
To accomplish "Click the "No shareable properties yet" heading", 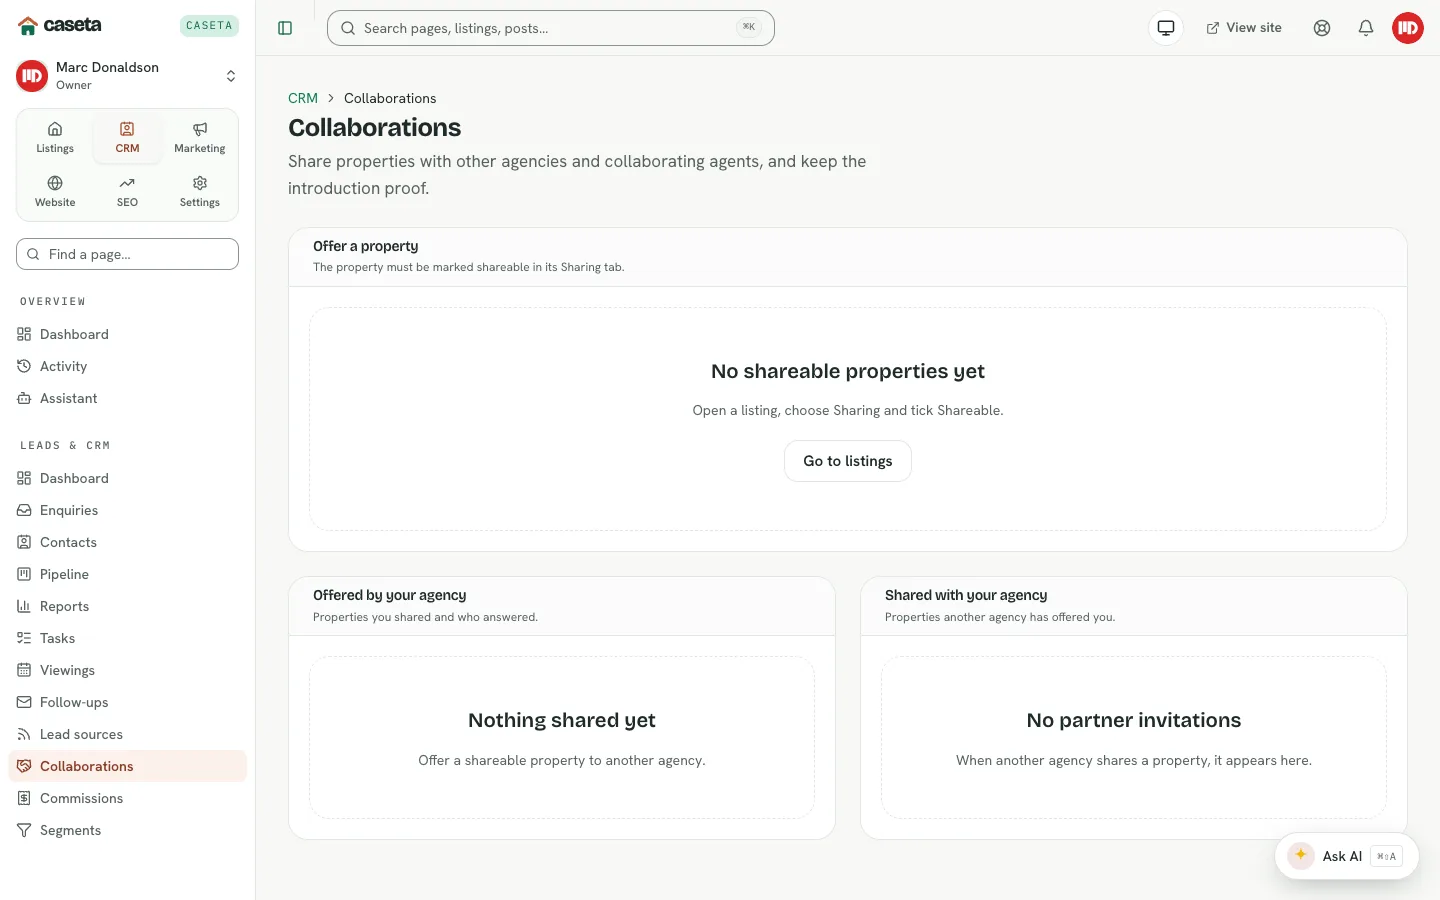I will click(x=848, y=371).
